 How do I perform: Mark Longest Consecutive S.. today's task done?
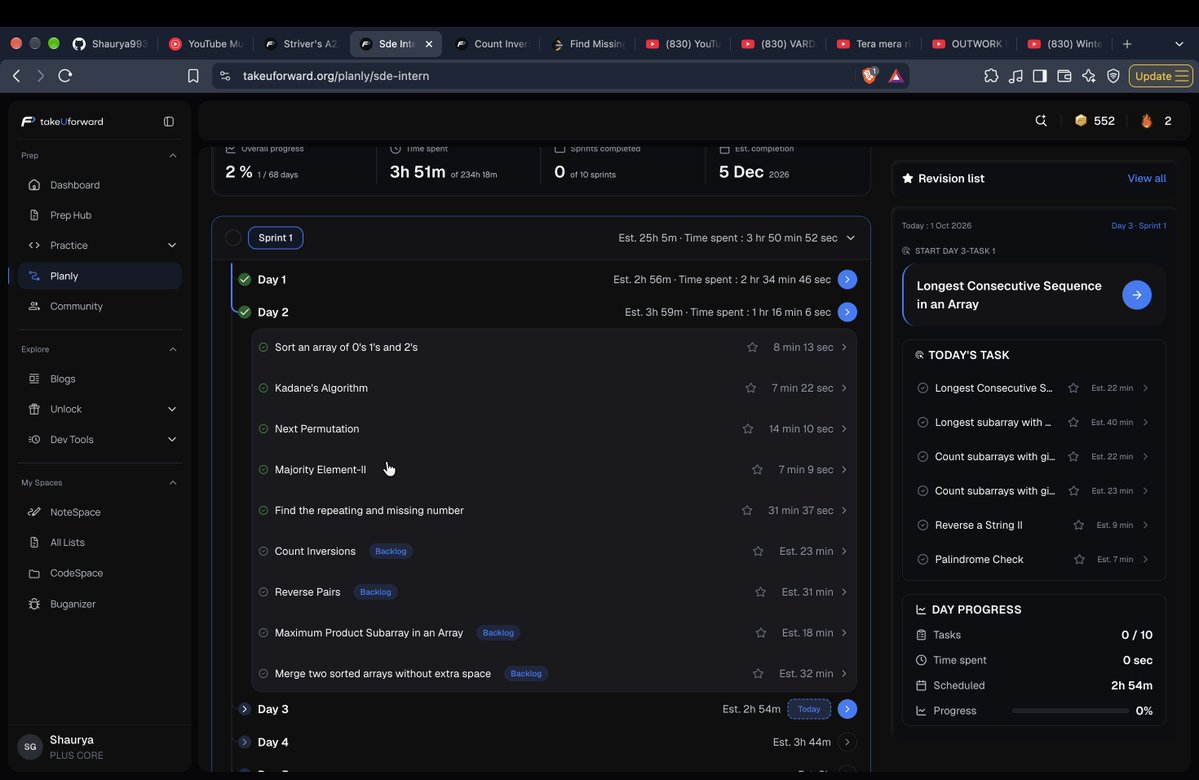pyautogui.click(x=922, y=388)
